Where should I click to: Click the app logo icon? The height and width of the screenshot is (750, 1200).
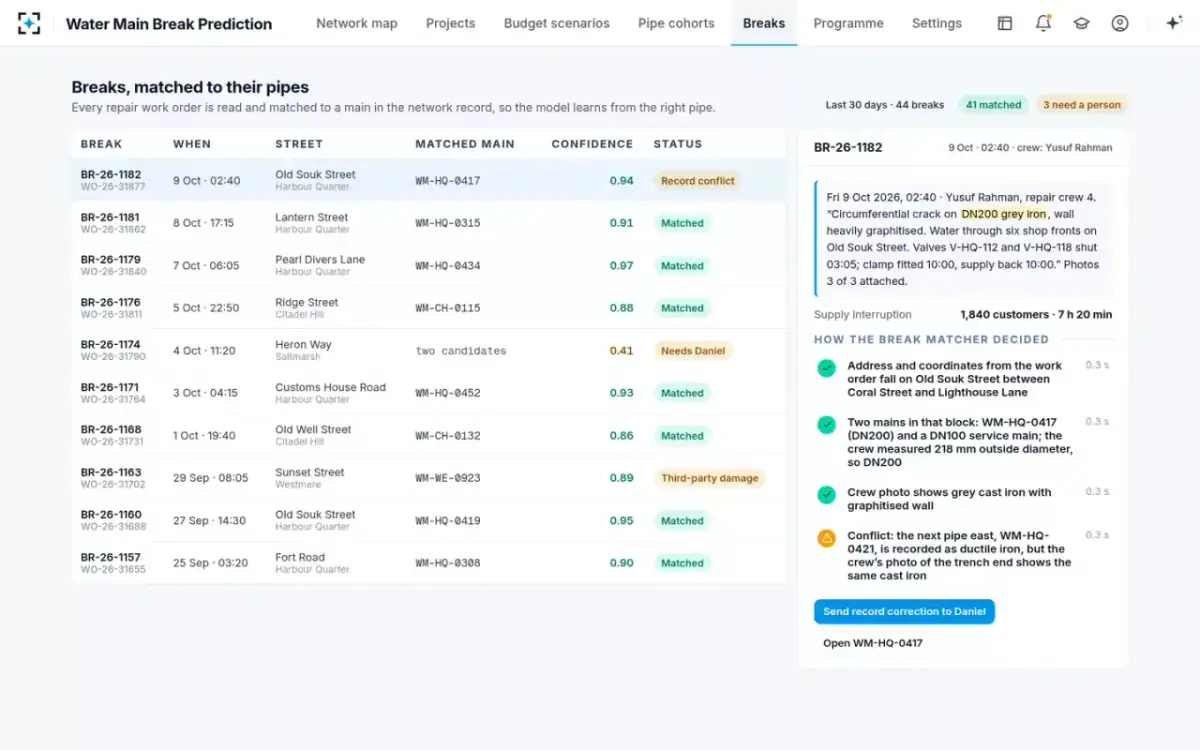click(29, 23)
